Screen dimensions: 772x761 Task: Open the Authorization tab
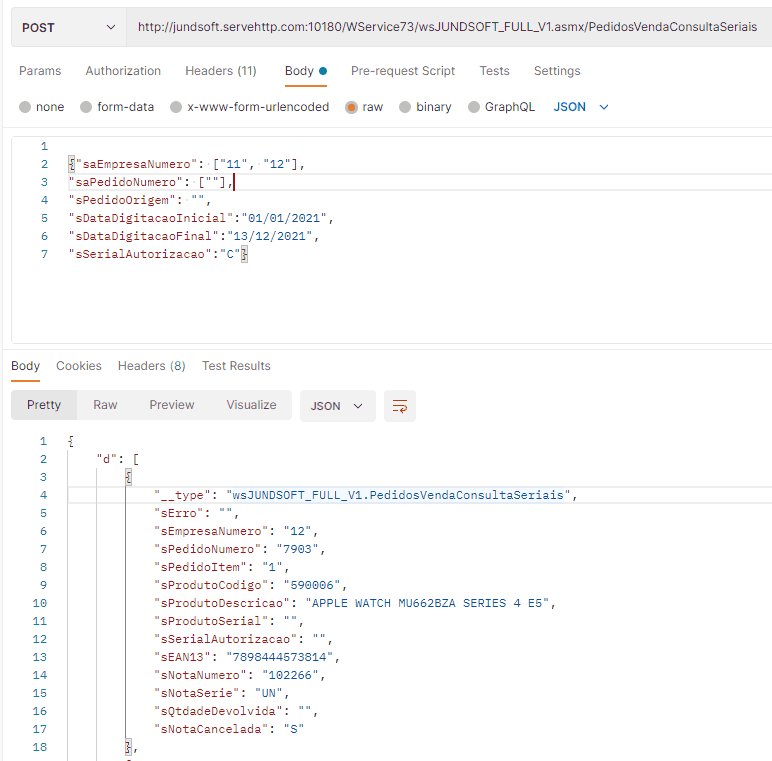coord(123,71)
